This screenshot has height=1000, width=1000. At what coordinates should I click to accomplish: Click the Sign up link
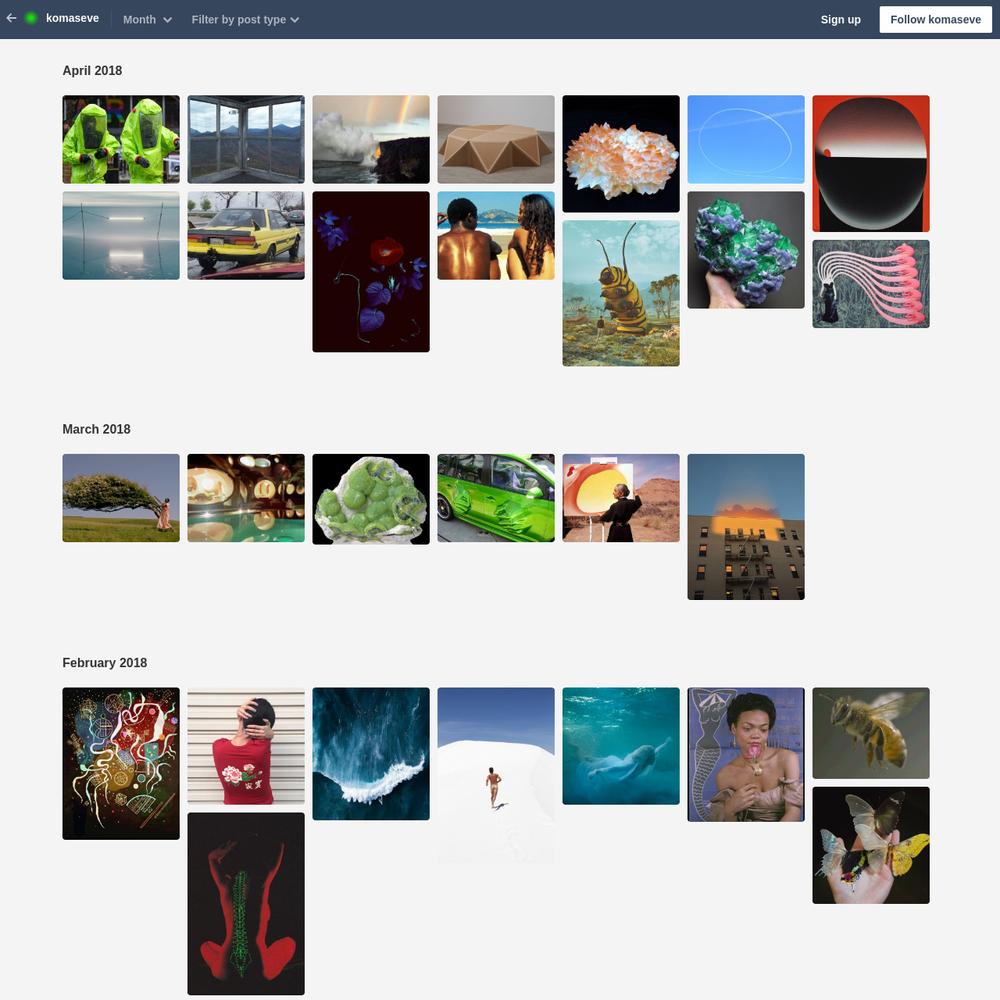coord(841,20)
